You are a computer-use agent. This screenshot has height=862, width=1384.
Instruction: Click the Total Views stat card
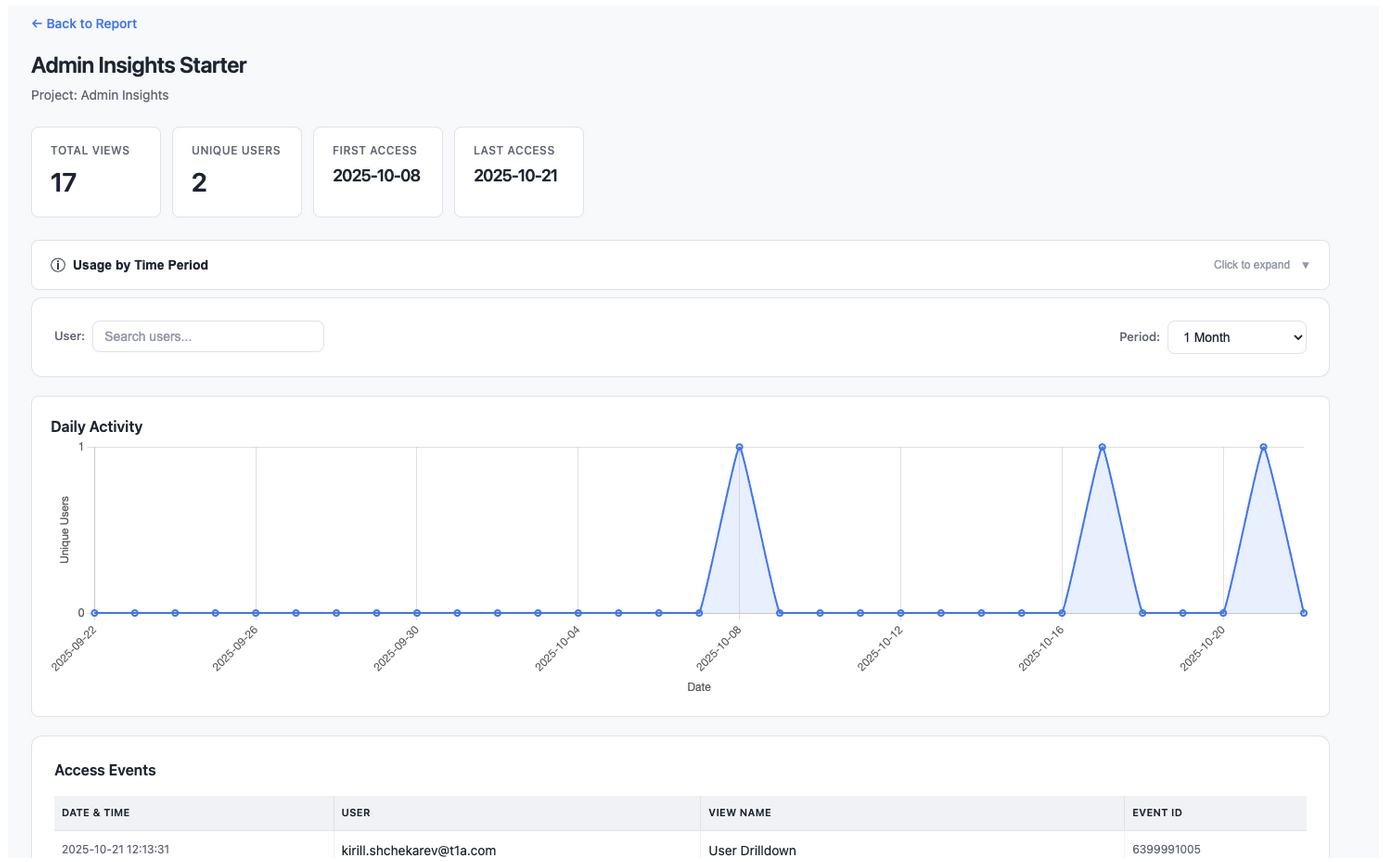pos(96,172)
